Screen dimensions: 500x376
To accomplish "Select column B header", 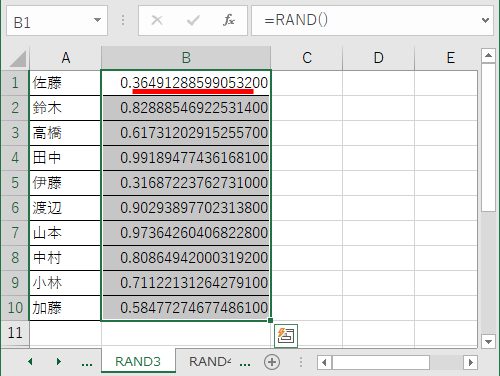I will 186,58.
